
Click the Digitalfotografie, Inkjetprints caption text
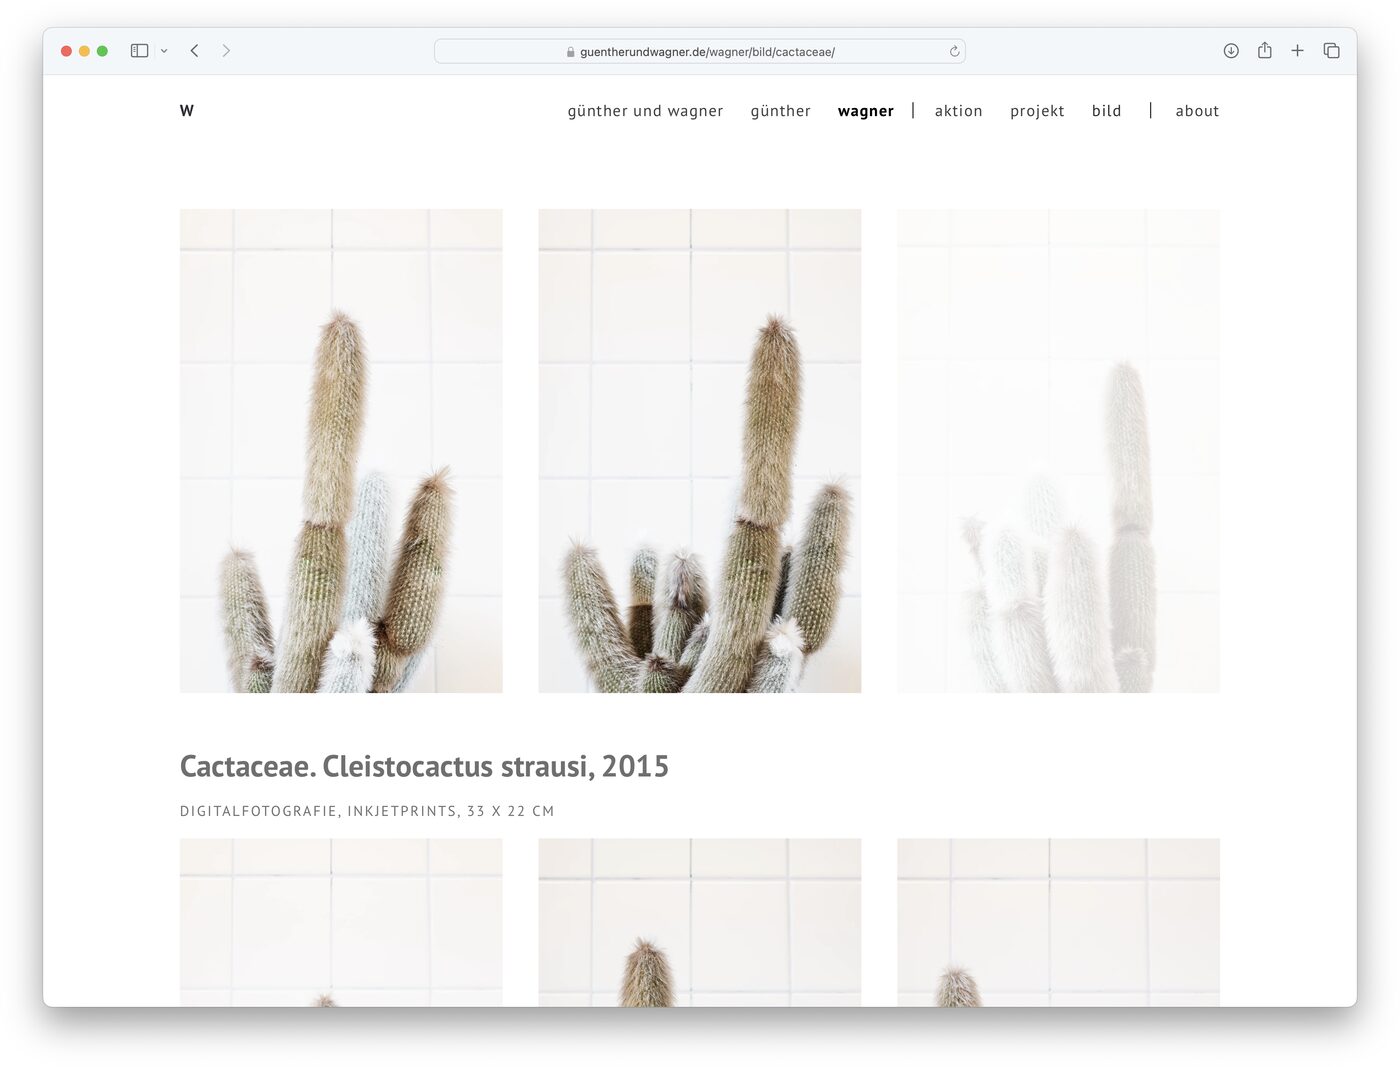coord(367,811)
